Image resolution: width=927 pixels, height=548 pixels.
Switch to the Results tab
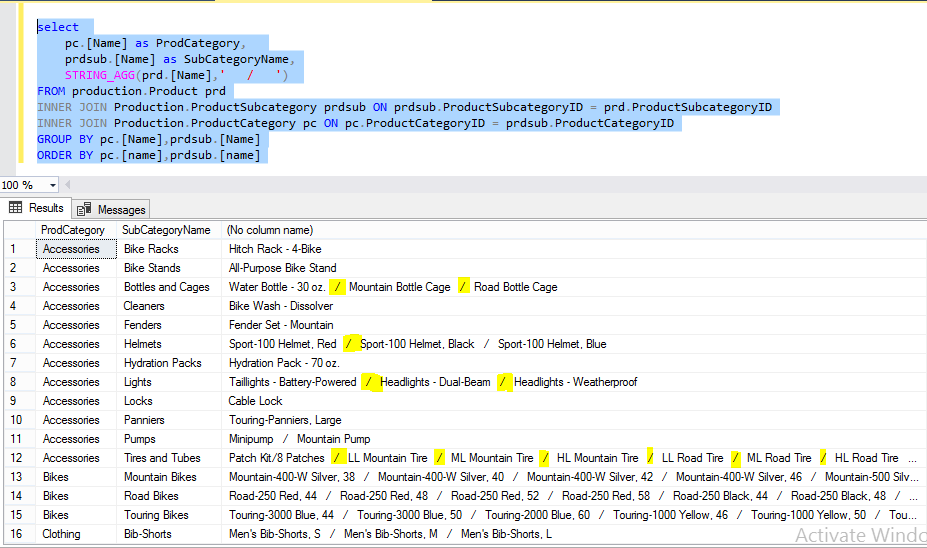pos(36,208)
